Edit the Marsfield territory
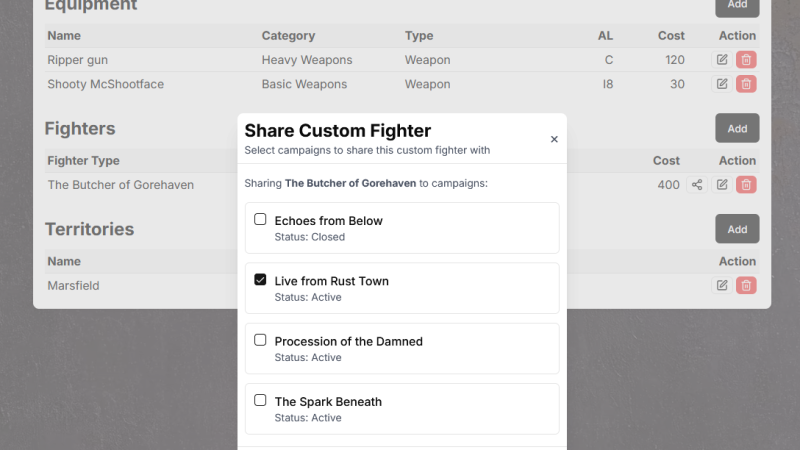The image size is (800, 450). tap(722, 286)
